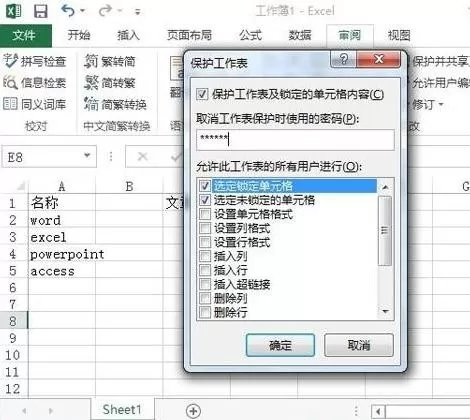470x420 pixels.
Task: Enable 设置行格式 permission
Action: [x=205, y=242]
